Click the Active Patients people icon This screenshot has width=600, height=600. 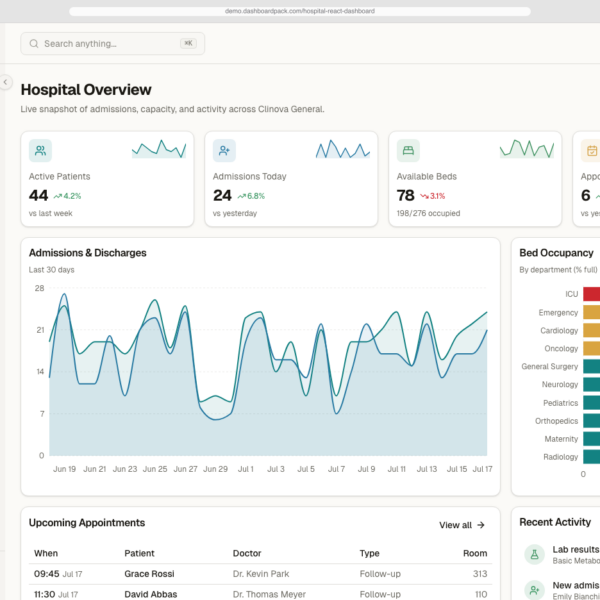40,150
